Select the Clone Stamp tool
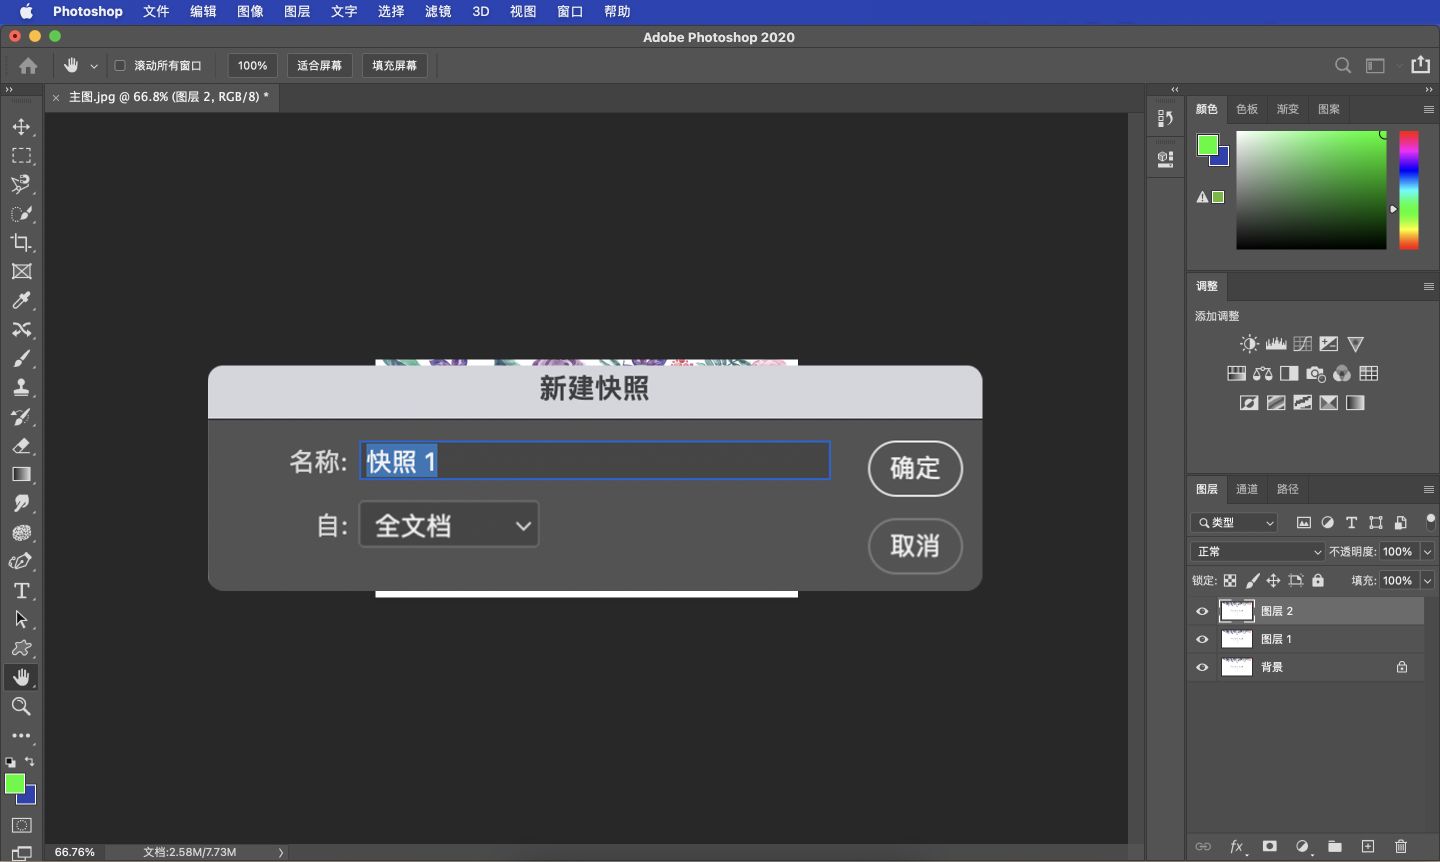 point(21,387)
